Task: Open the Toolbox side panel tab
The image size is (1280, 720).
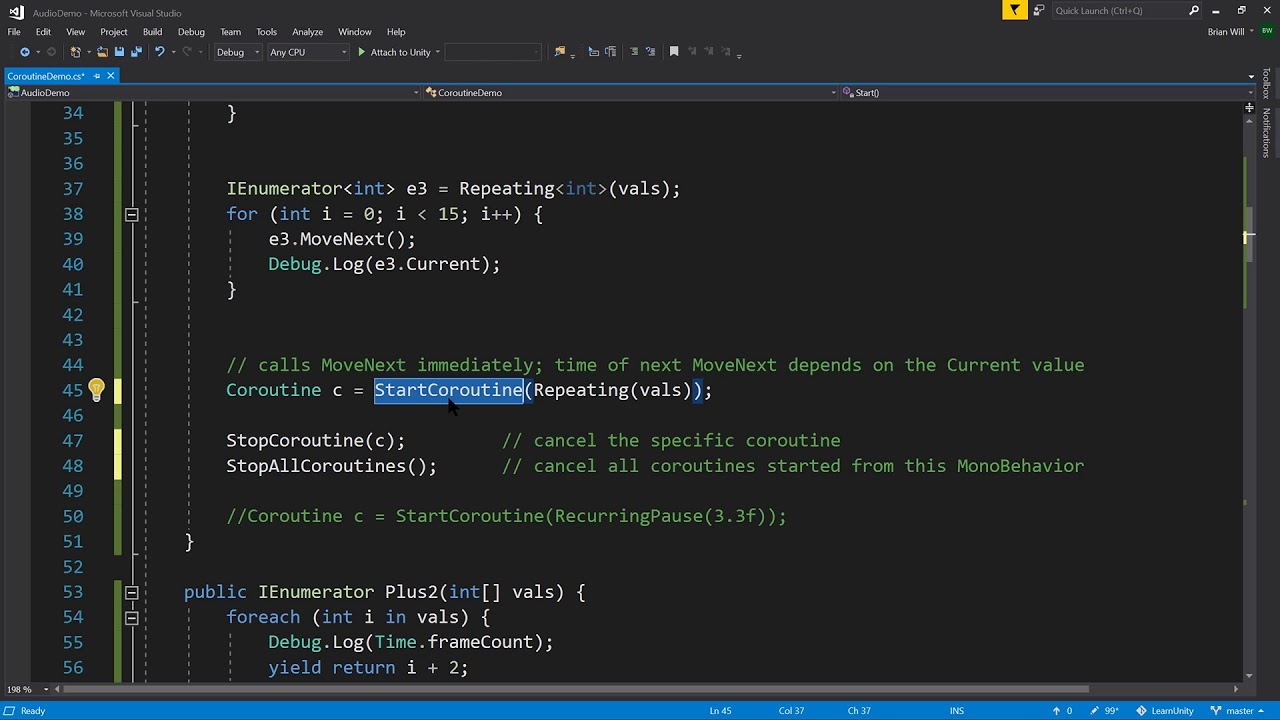Action: tap(1266, 84)
